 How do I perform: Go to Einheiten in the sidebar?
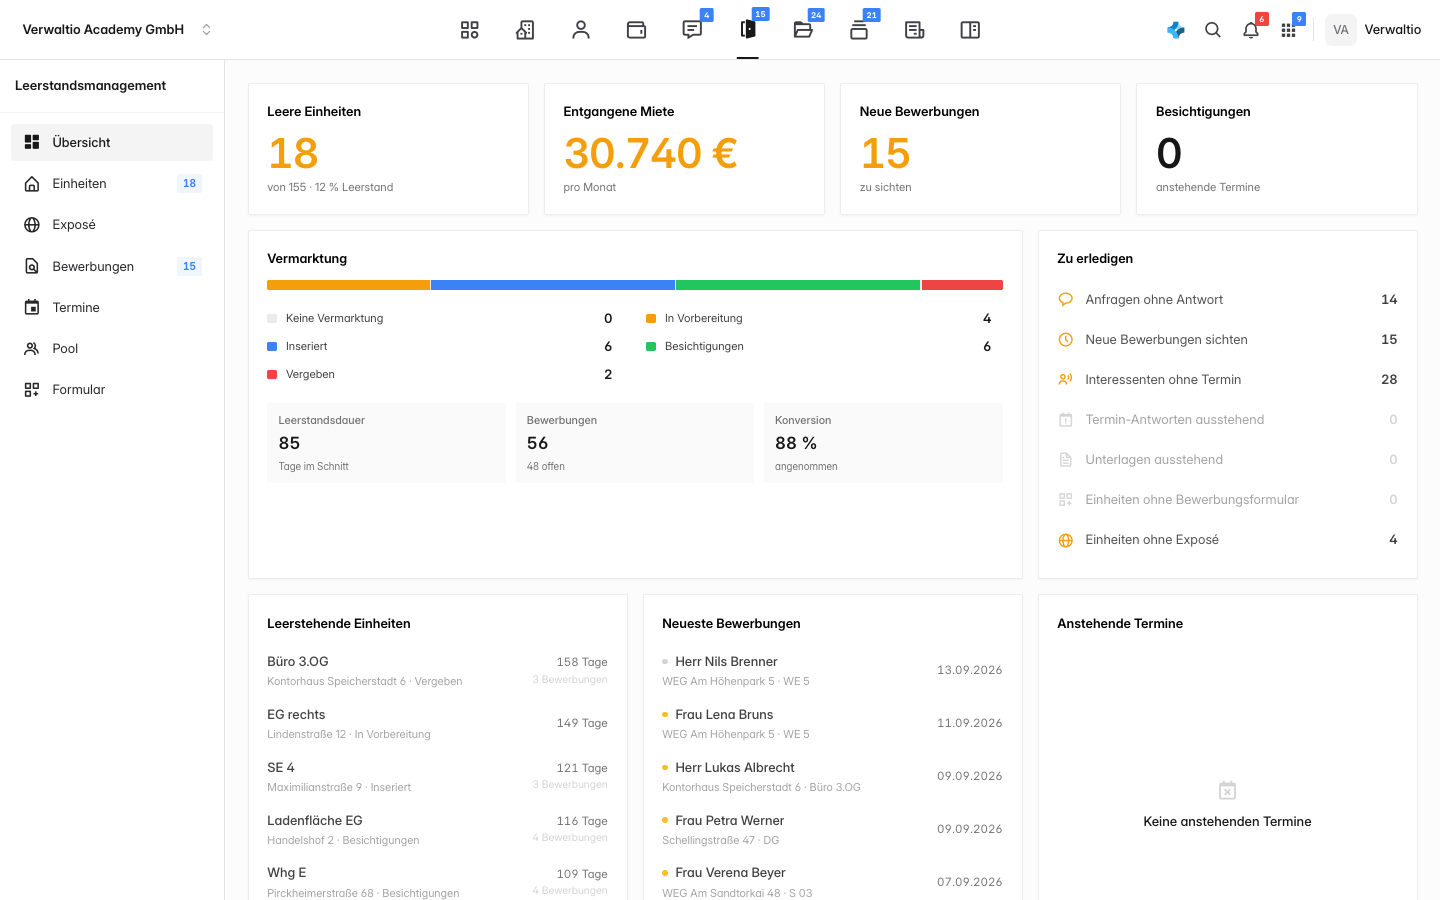(112, 183)
